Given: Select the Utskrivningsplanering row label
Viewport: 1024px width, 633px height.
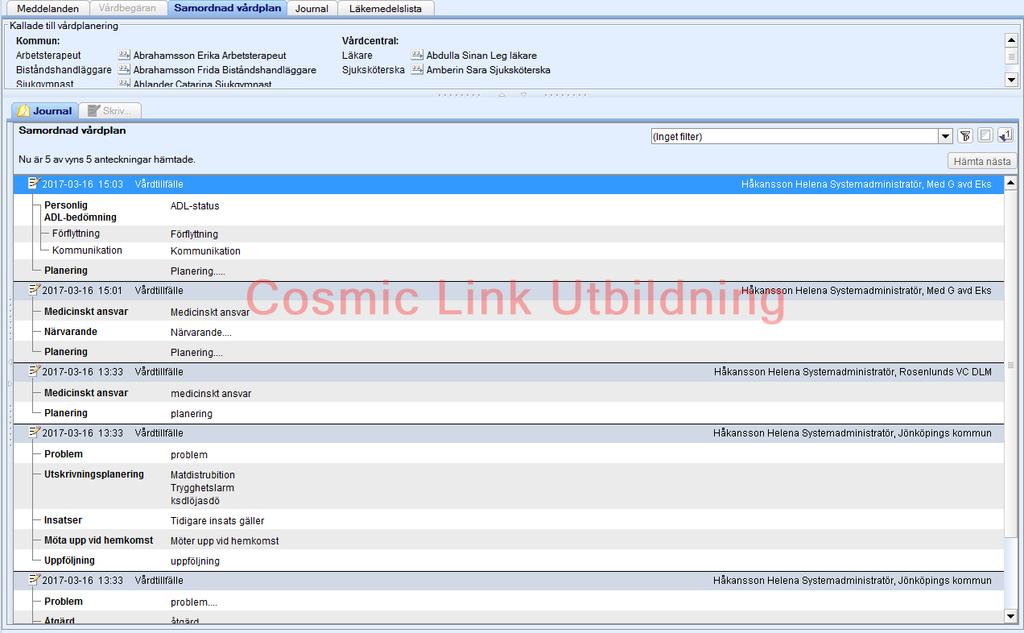Looking at the screenshot, I should 94,474.
